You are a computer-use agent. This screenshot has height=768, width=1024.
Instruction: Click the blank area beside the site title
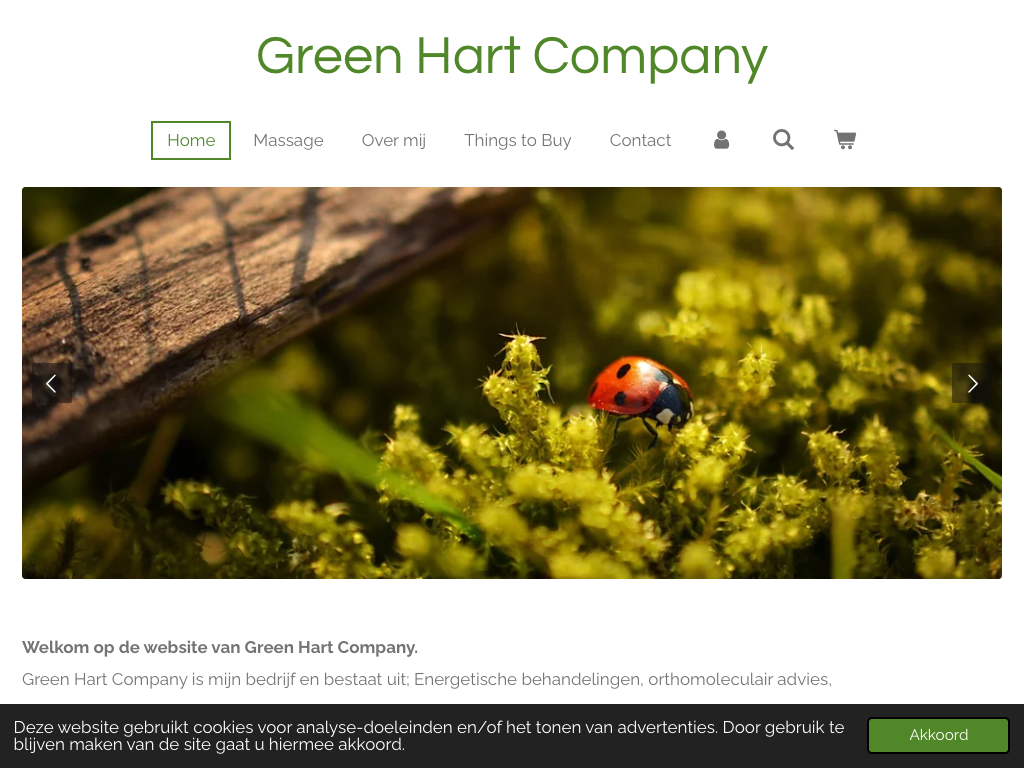(895, 57)
